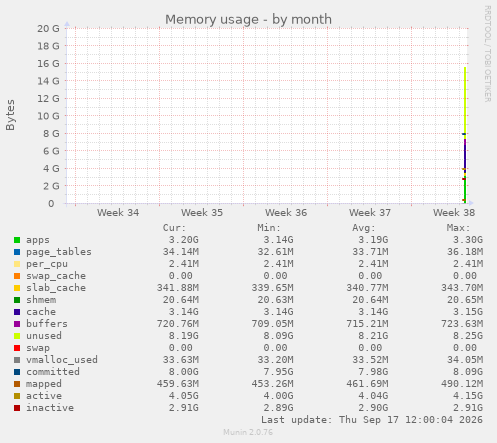Viewport: 497px width, 443px height.
Task: Click the red swap legend swatch
Action: click(17, 348)
